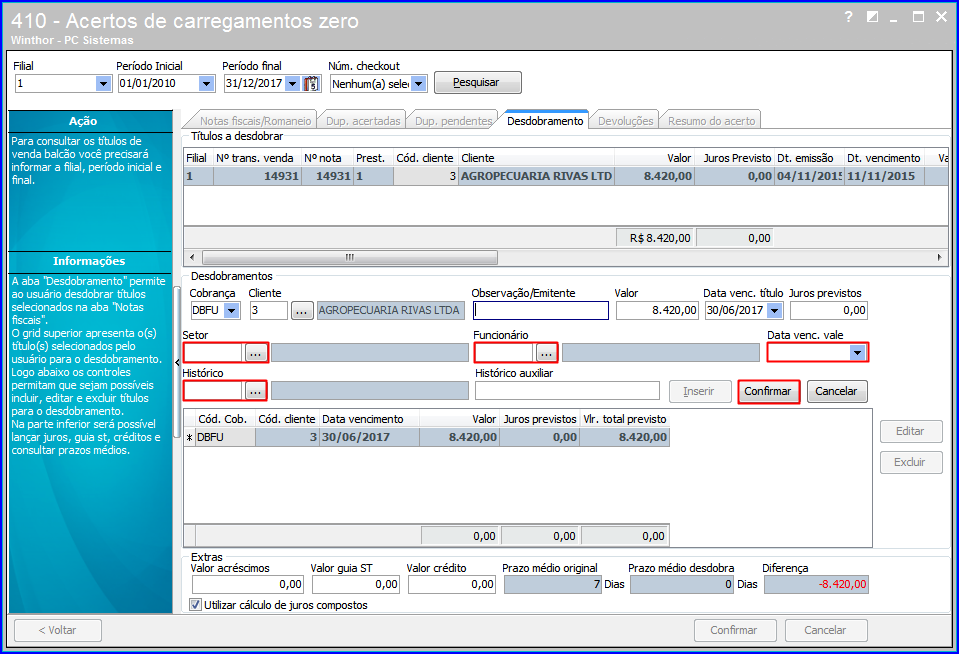This screenshot has width=959, height=654.
Task: Open Cliente lookup ellipsis button
Action: pyautogui.click(x=302, y=311)
